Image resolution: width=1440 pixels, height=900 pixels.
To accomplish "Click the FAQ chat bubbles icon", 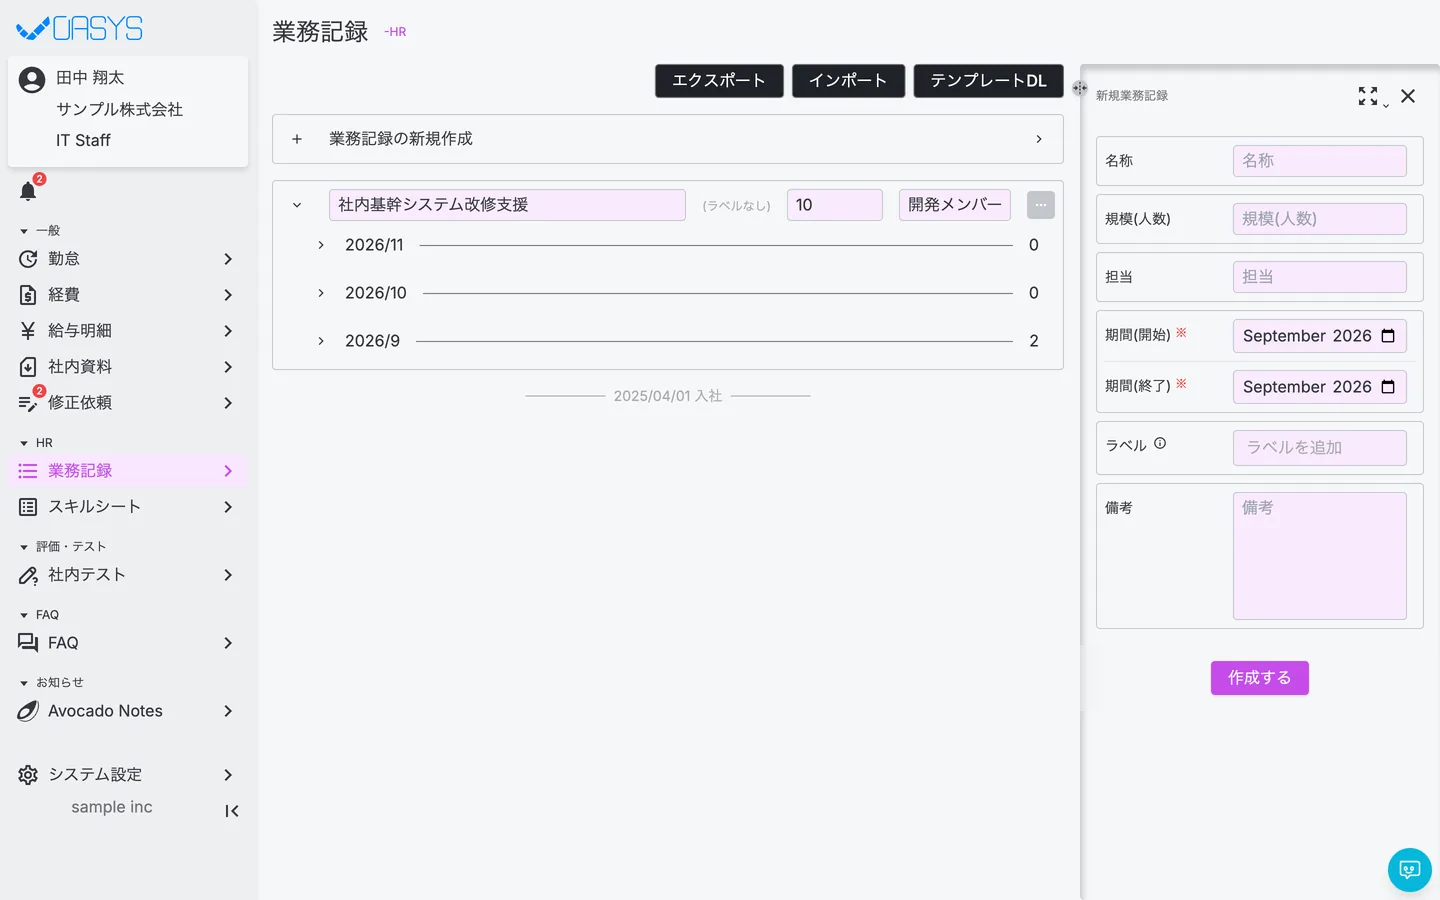I will tap(28, 643).
